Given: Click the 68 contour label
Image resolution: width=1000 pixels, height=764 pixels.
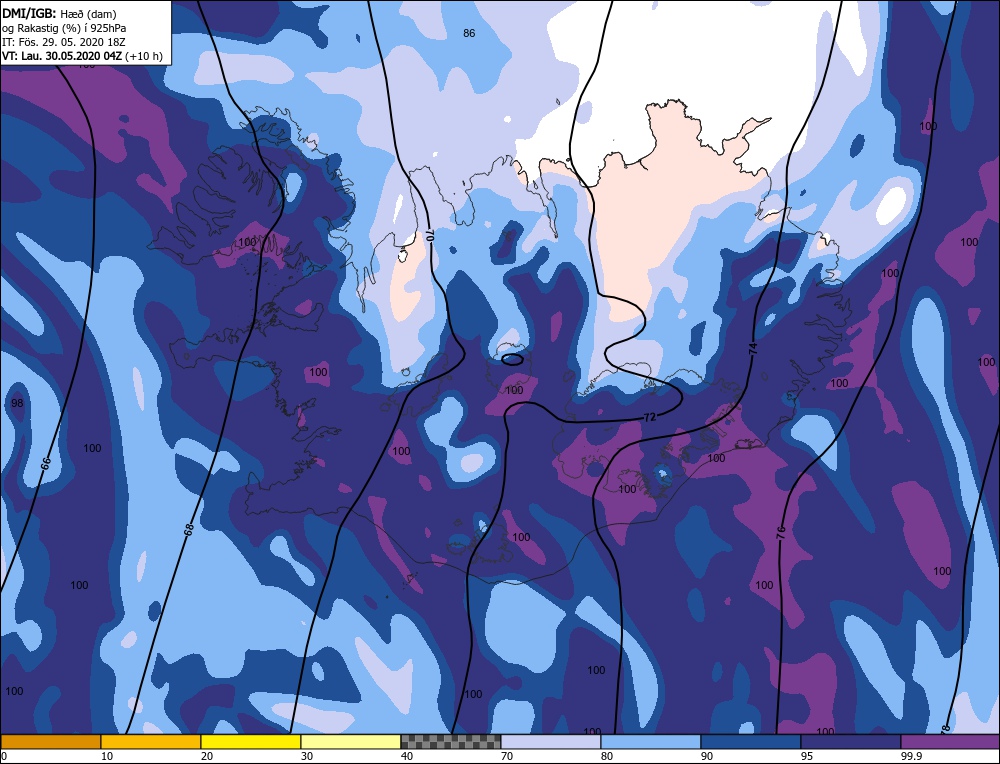Looking at the screenshot, I should (x=188, y=529).
